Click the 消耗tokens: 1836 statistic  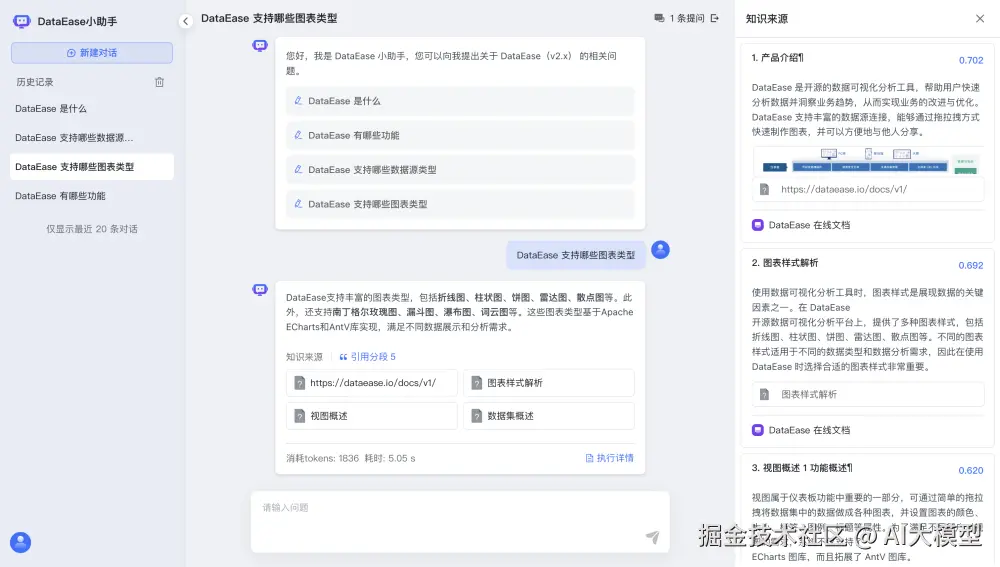(x=323, y=458)
